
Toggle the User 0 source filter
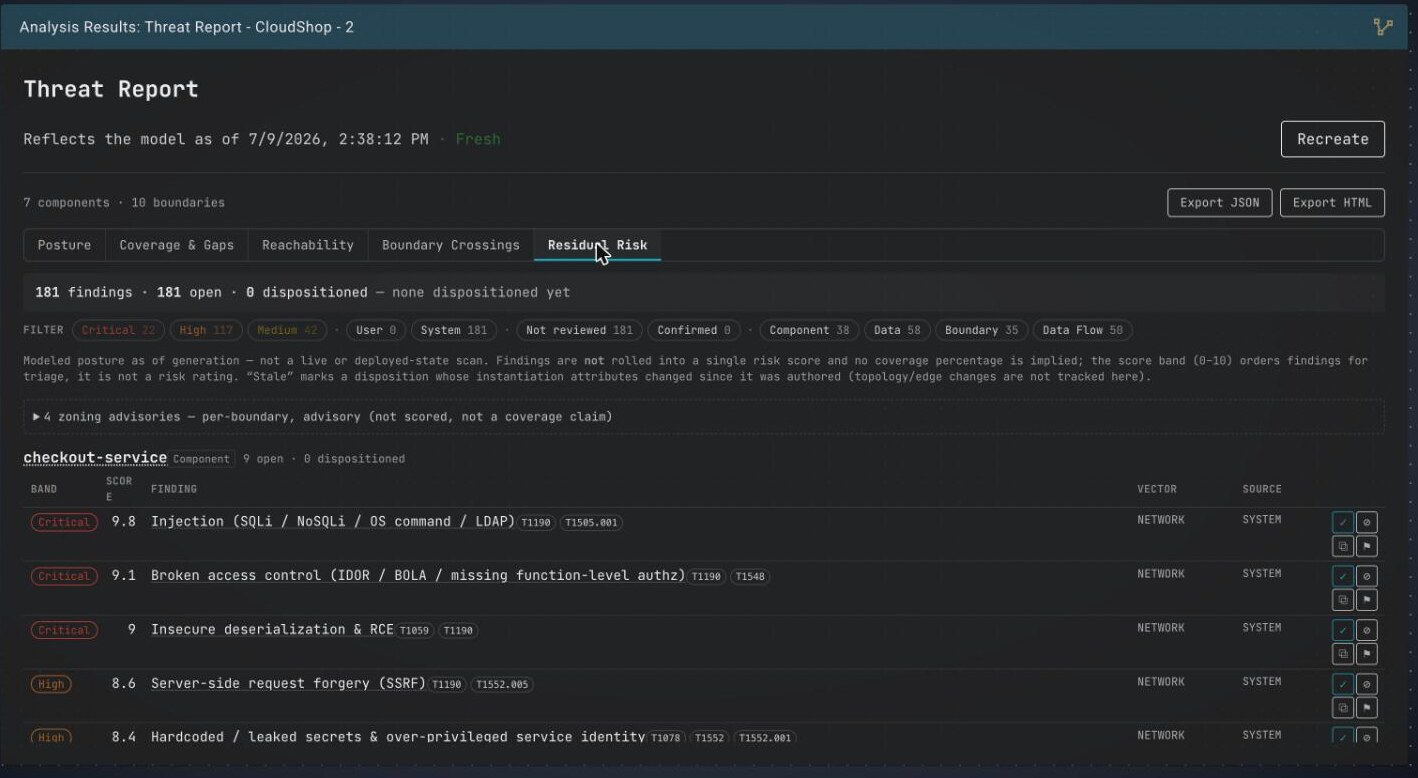pyautogui.click(x=376, y=330)
